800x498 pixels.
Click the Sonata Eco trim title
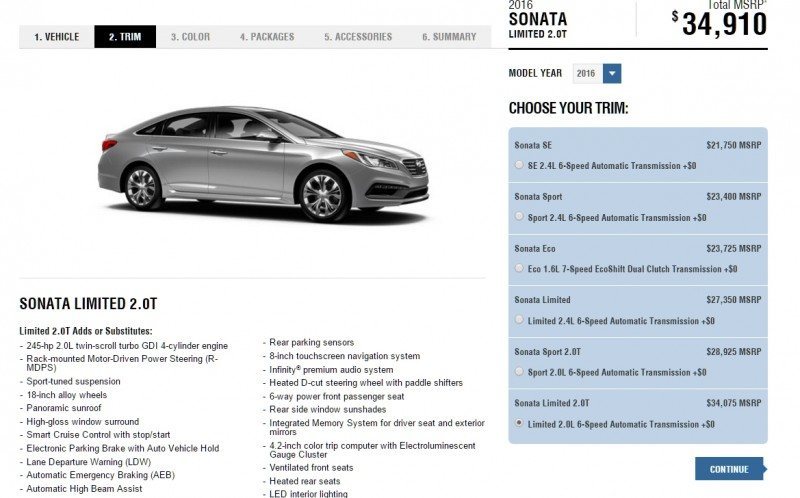point(535,248)
